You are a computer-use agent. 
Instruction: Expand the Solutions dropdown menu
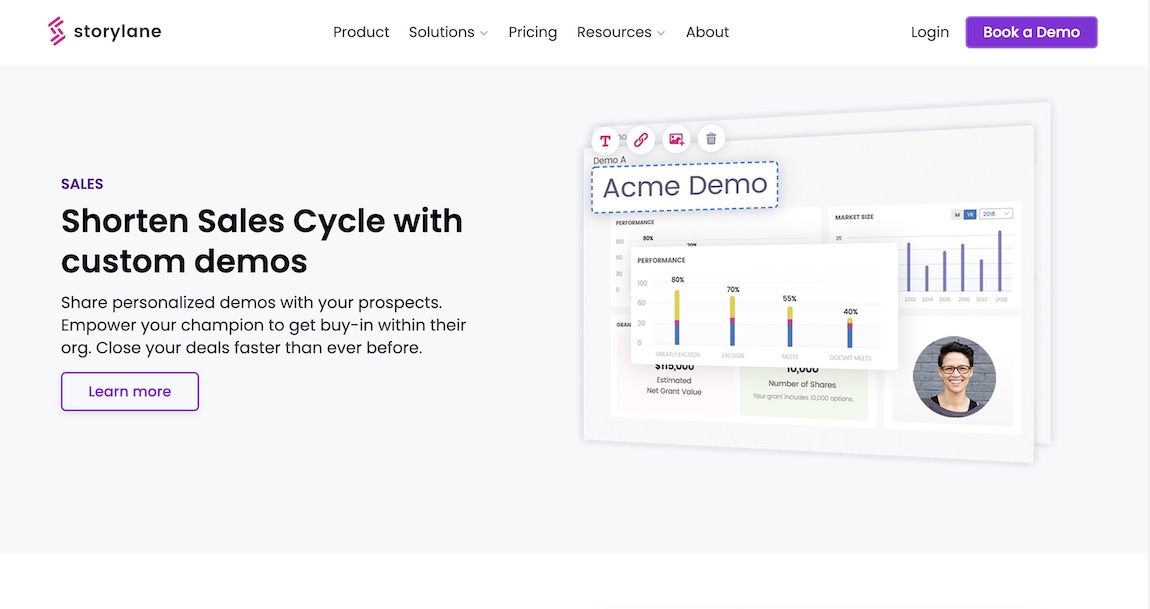448,32
